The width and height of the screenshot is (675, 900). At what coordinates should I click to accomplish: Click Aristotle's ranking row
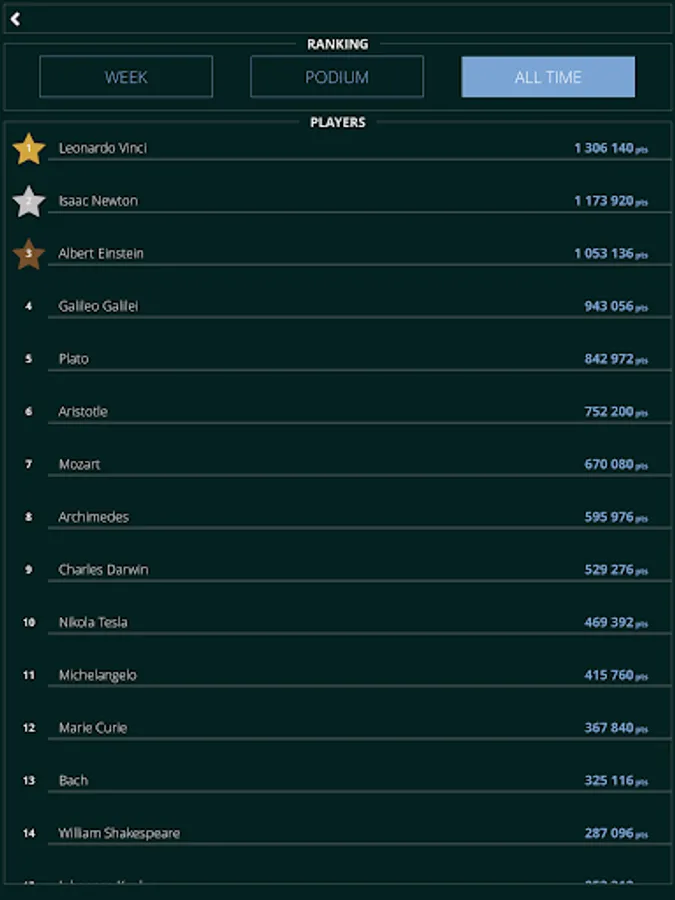pyautogui.click(x=83, y=412)
